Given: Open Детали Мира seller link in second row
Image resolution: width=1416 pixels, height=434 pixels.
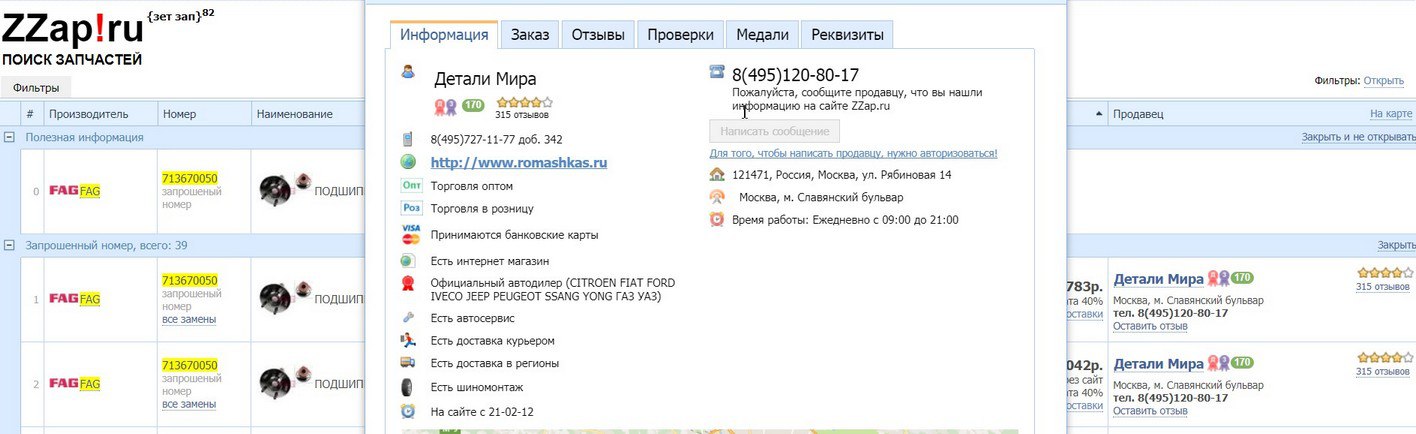Looking at the screenshot, I should [x=1158, y=363].
